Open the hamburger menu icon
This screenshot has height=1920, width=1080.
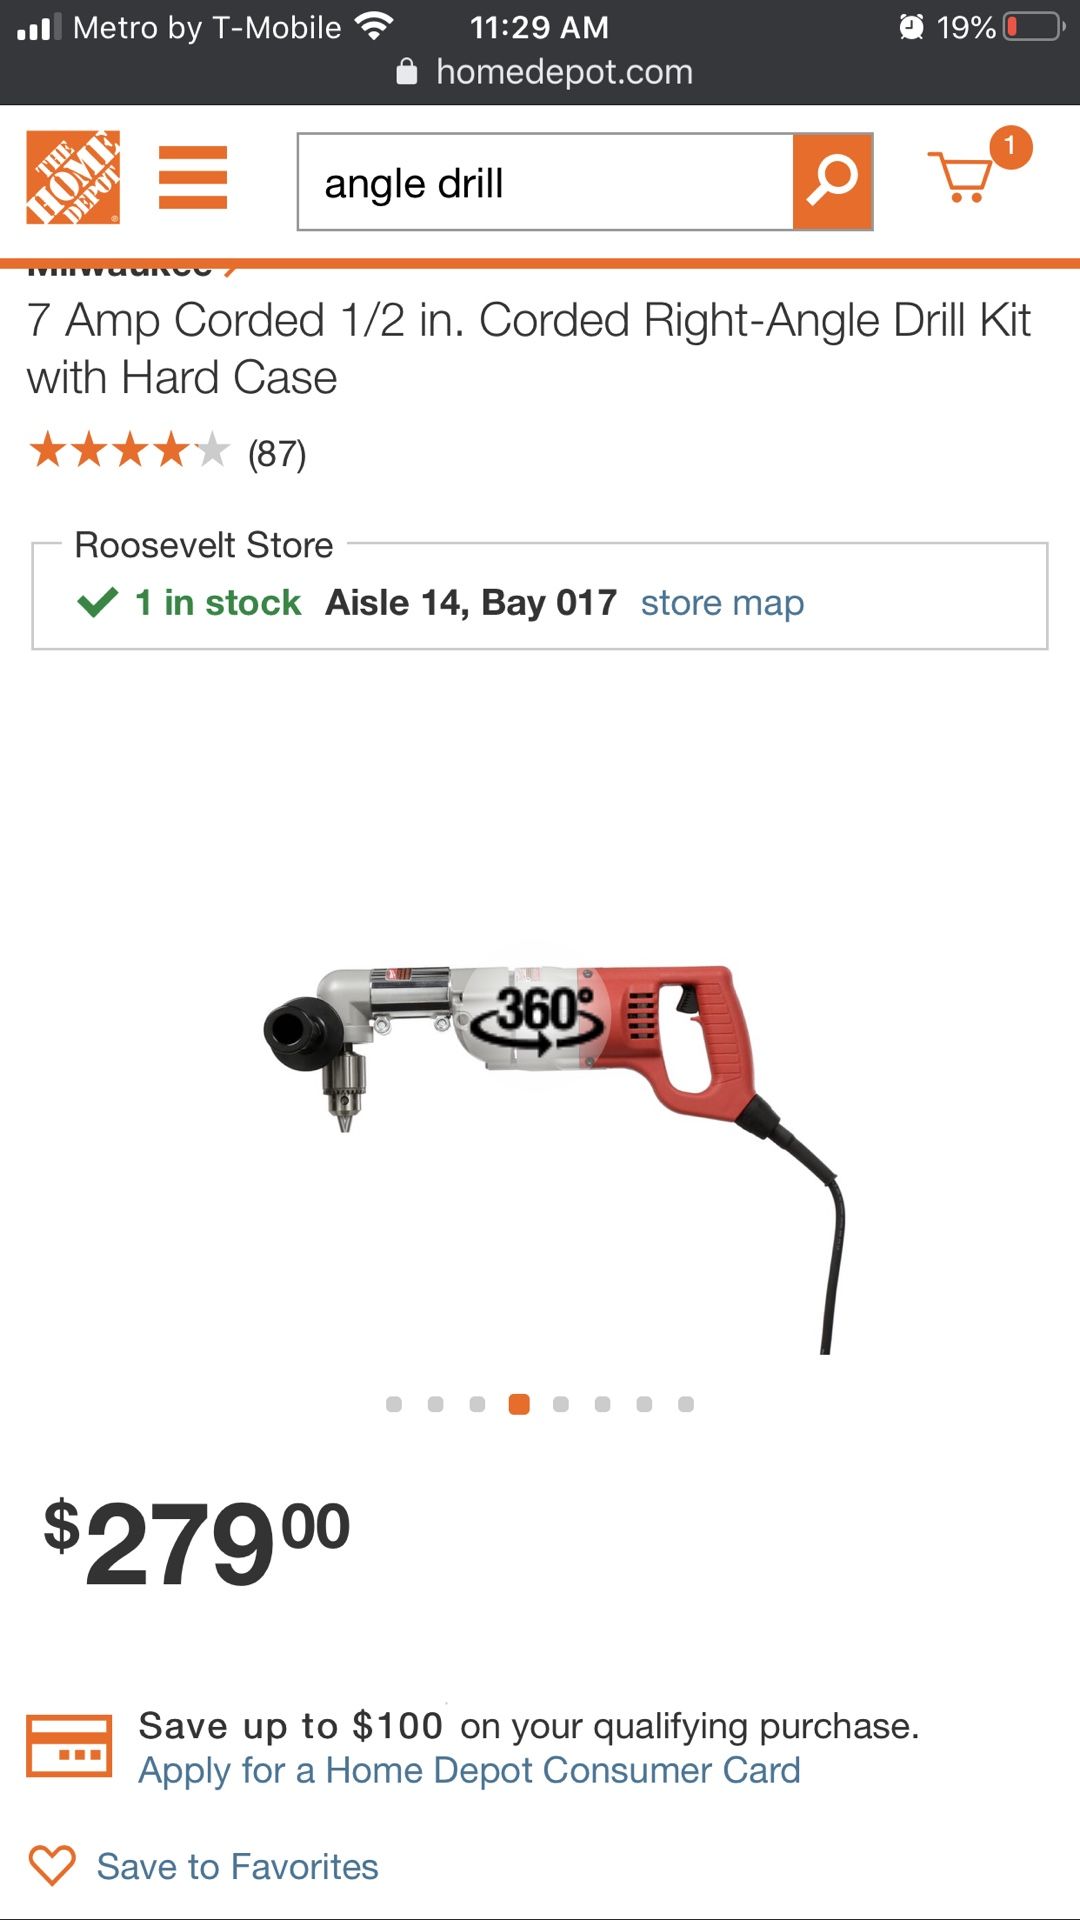pos(193,178)
